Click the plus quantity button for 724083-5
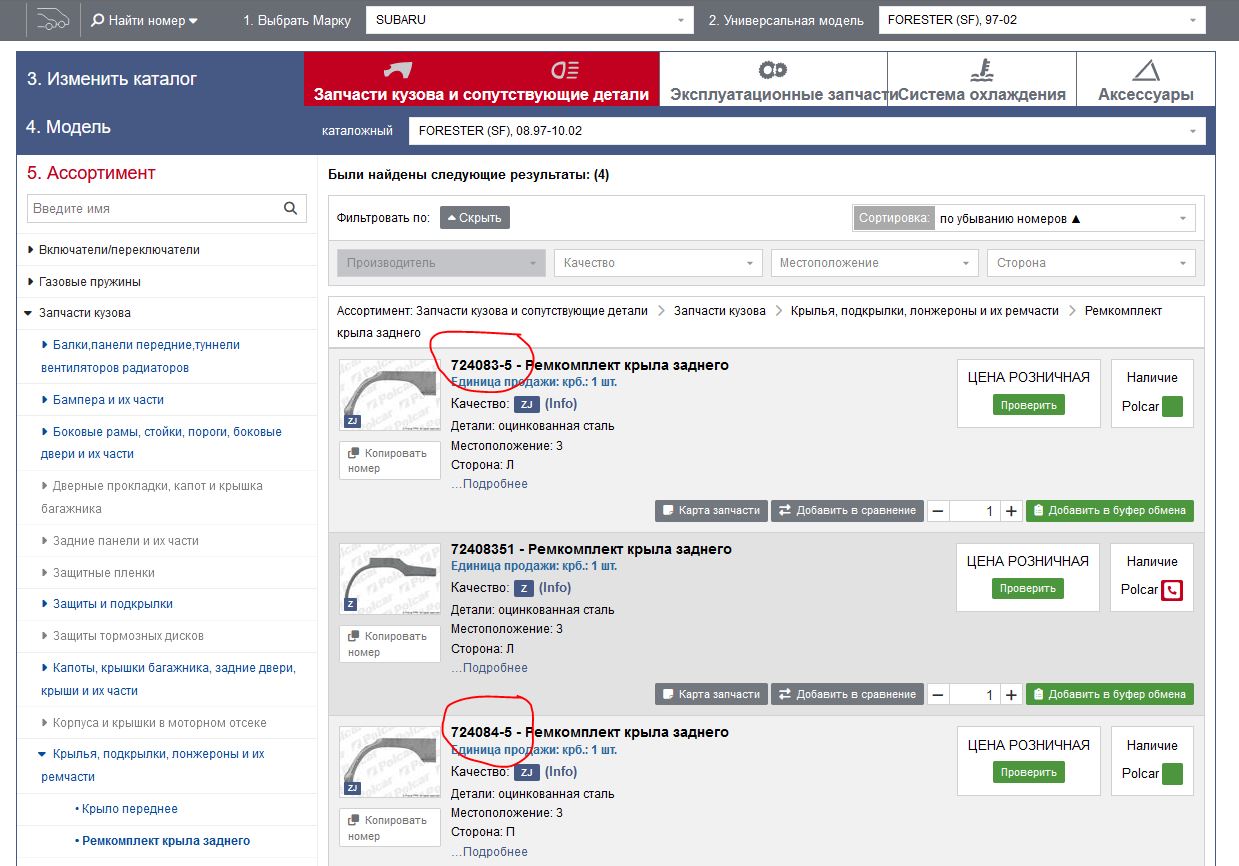Viewport: 1239px width, 866px height. [1011, 510]
